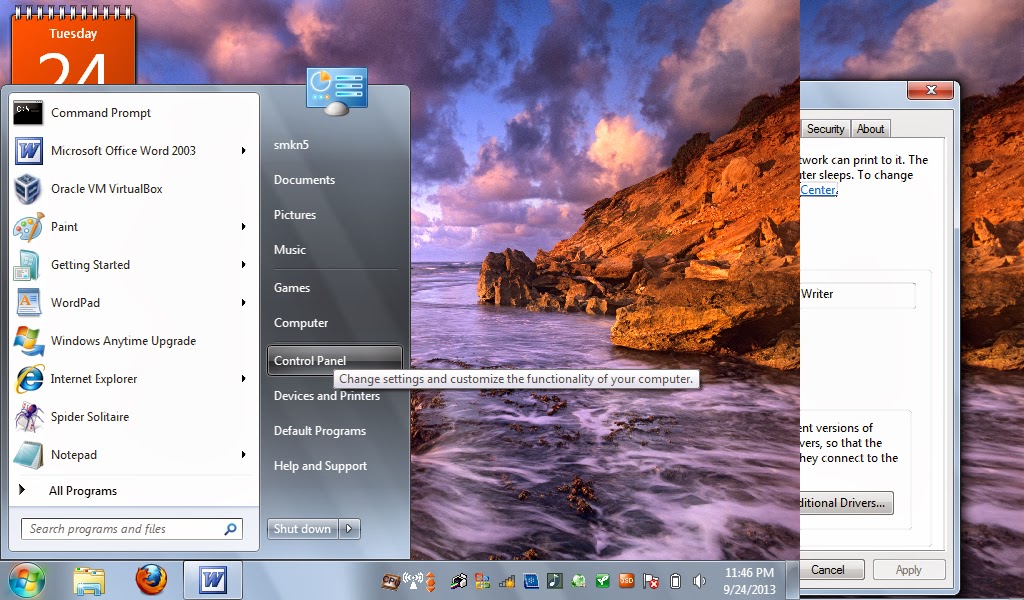Switch to Word taskbar button
Image resolution: width=1024 pixels, height=600 pixels.
[x=213, y=580]
